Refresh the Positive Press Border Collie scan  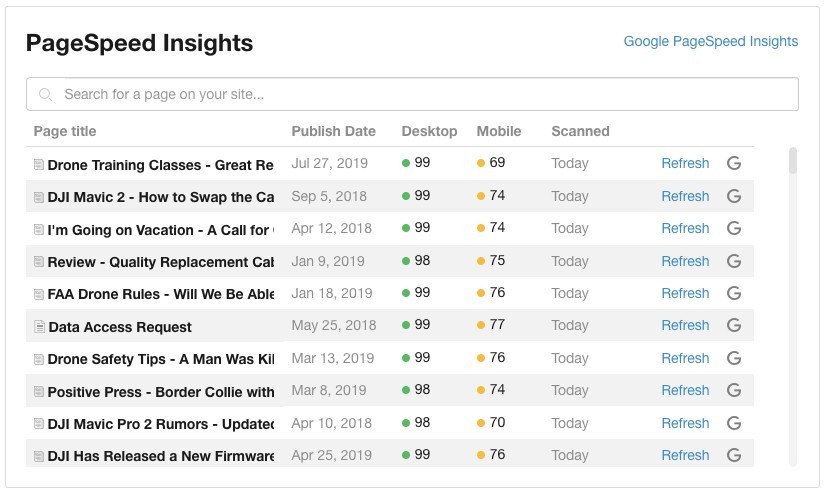click(x=685, y=390)
